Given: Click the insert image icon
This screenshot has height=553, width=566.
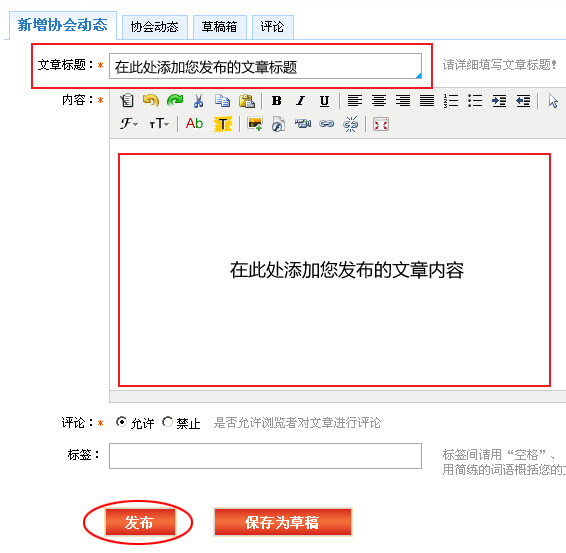Looking at the screenshot, I should [x=254, y=124].
